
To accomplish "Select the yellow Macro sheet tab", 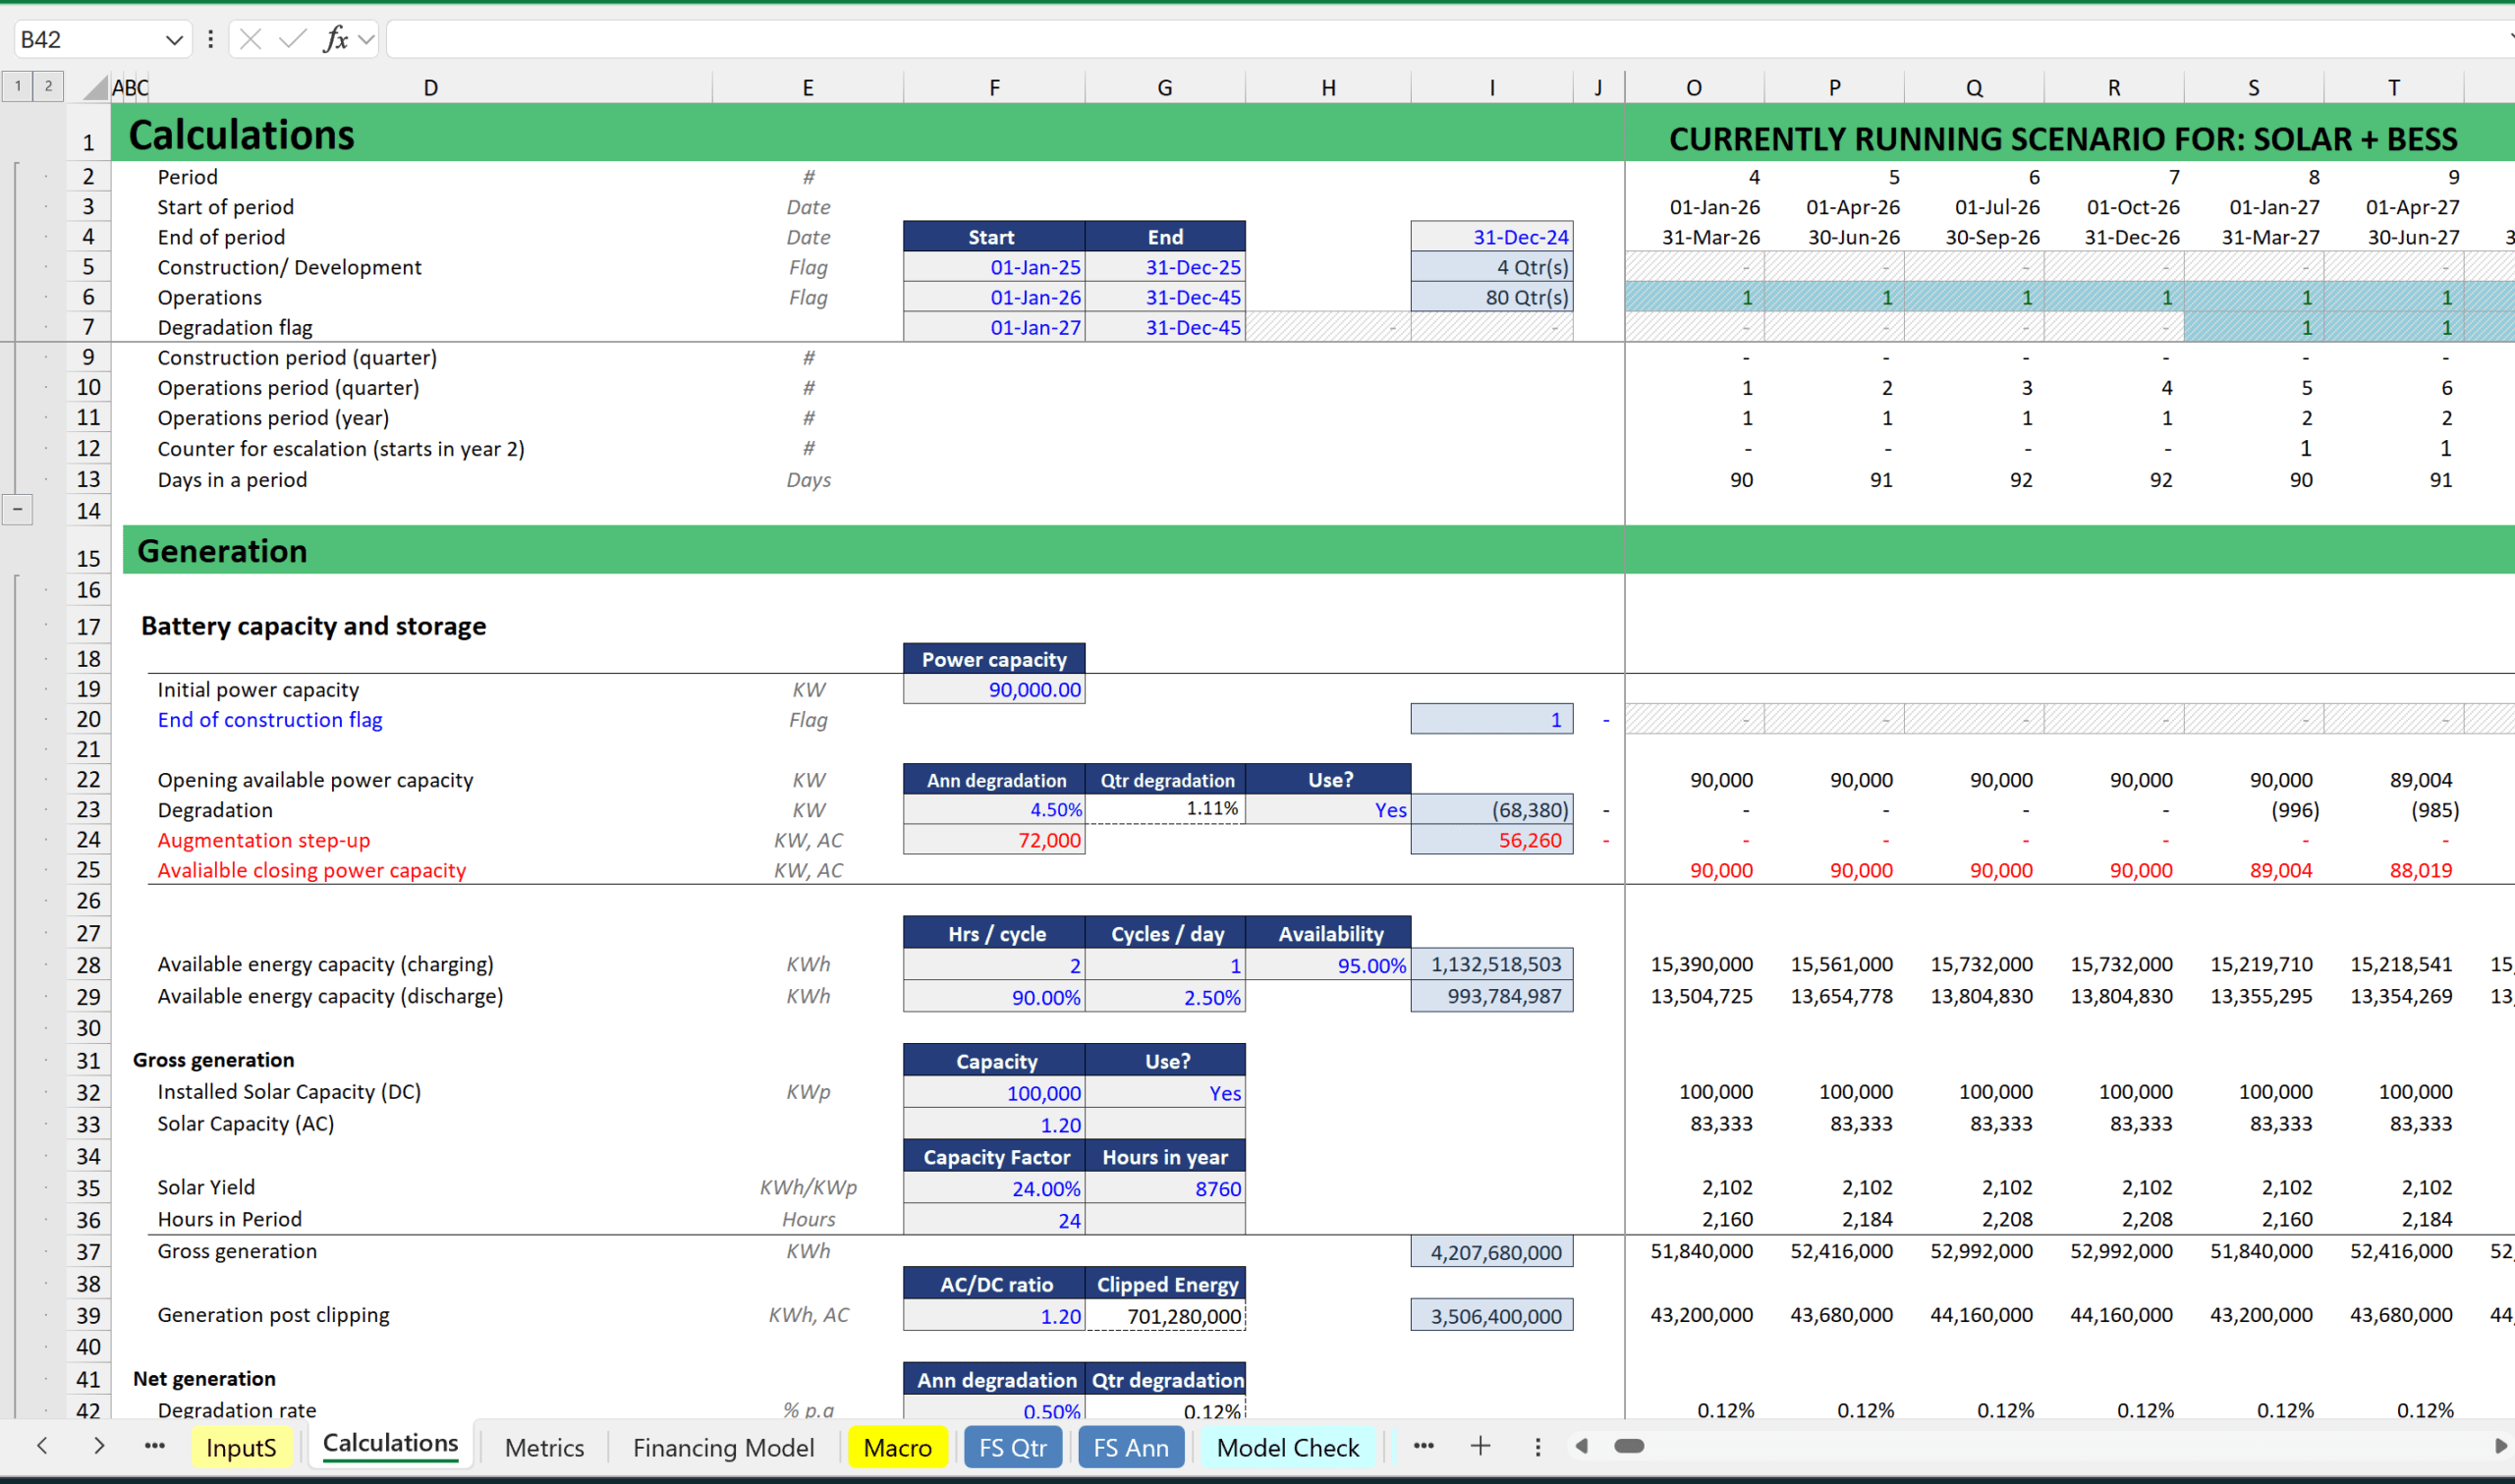I will point(896,1447).
